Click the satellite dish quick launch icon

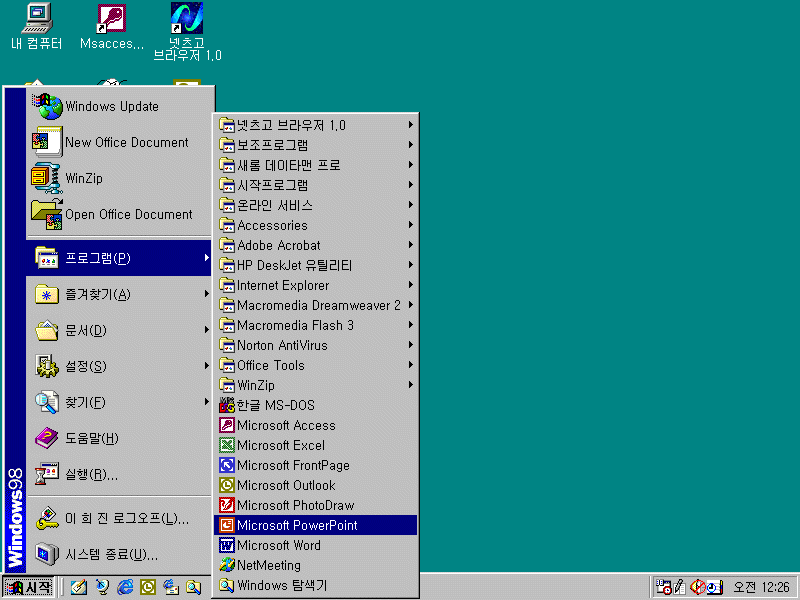[102, 588]
